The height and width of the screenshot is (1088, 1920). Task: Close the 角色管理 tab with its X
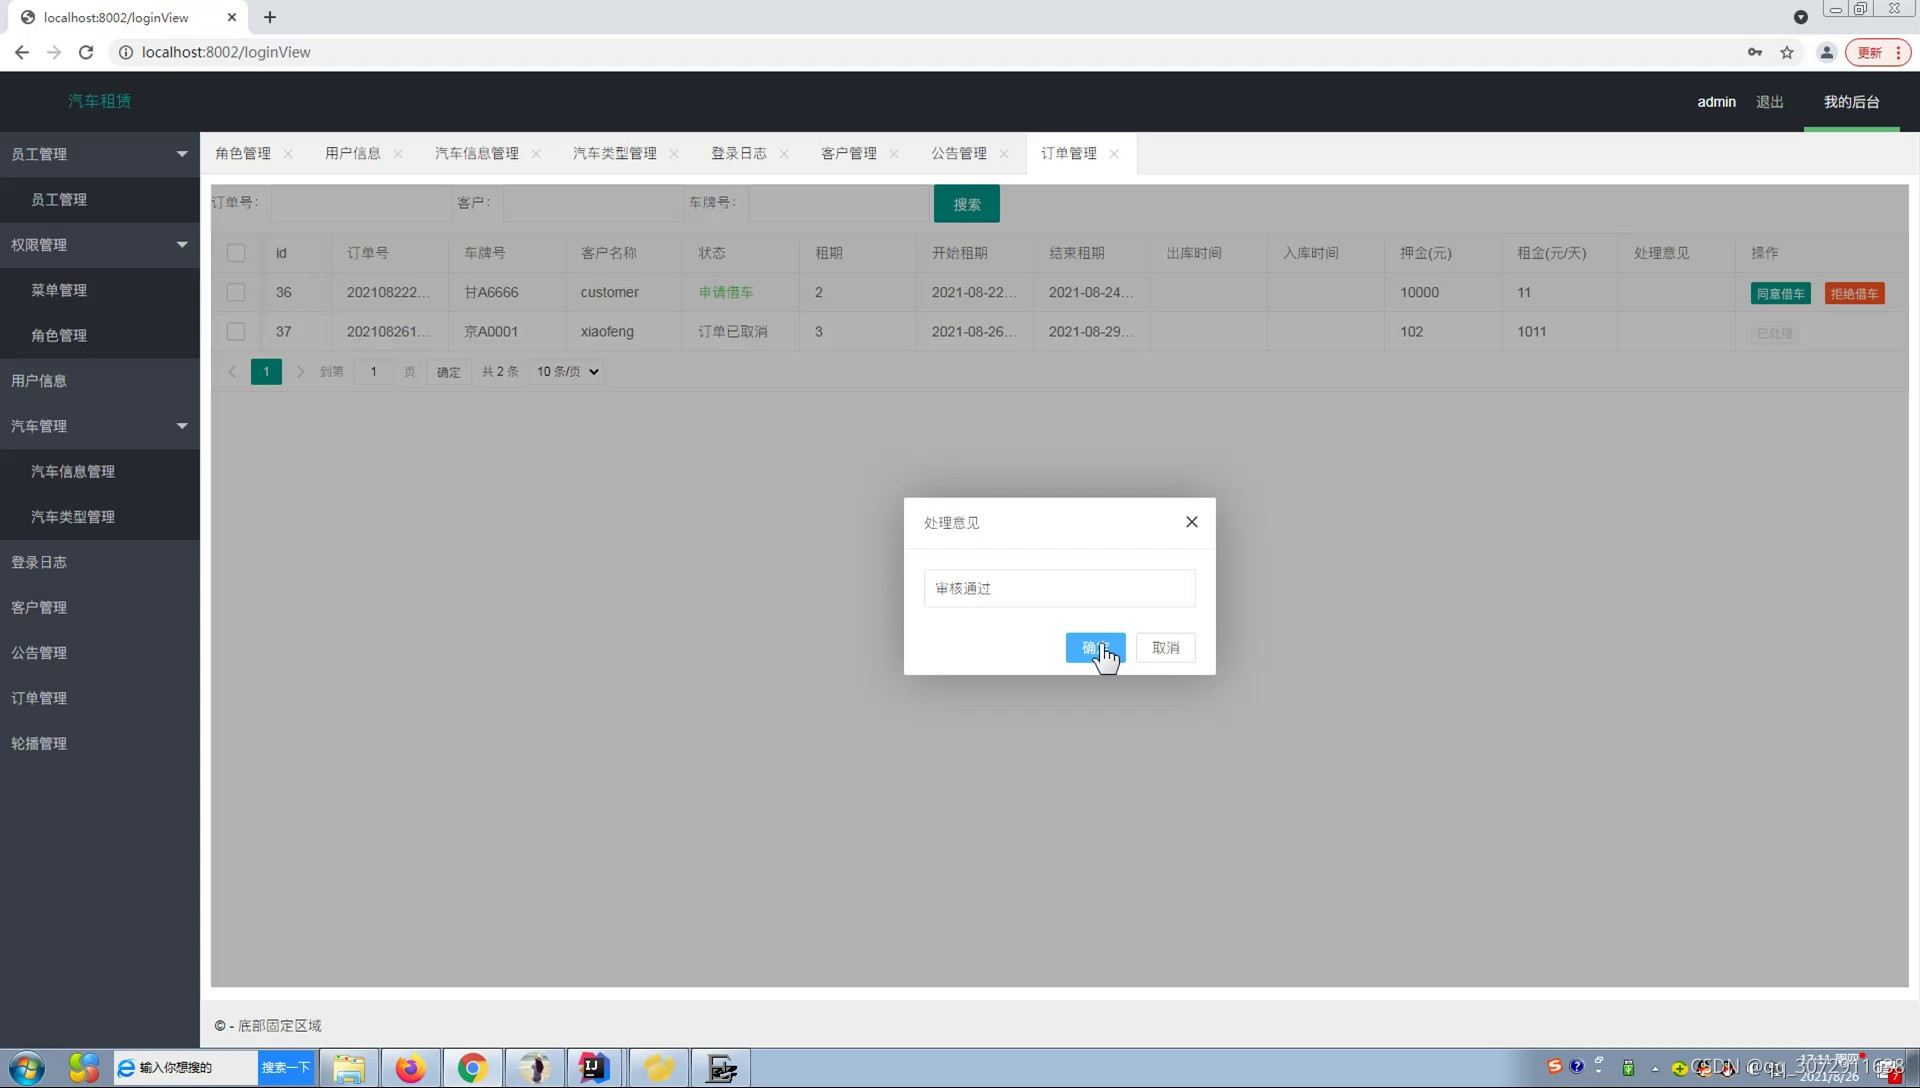288,154
